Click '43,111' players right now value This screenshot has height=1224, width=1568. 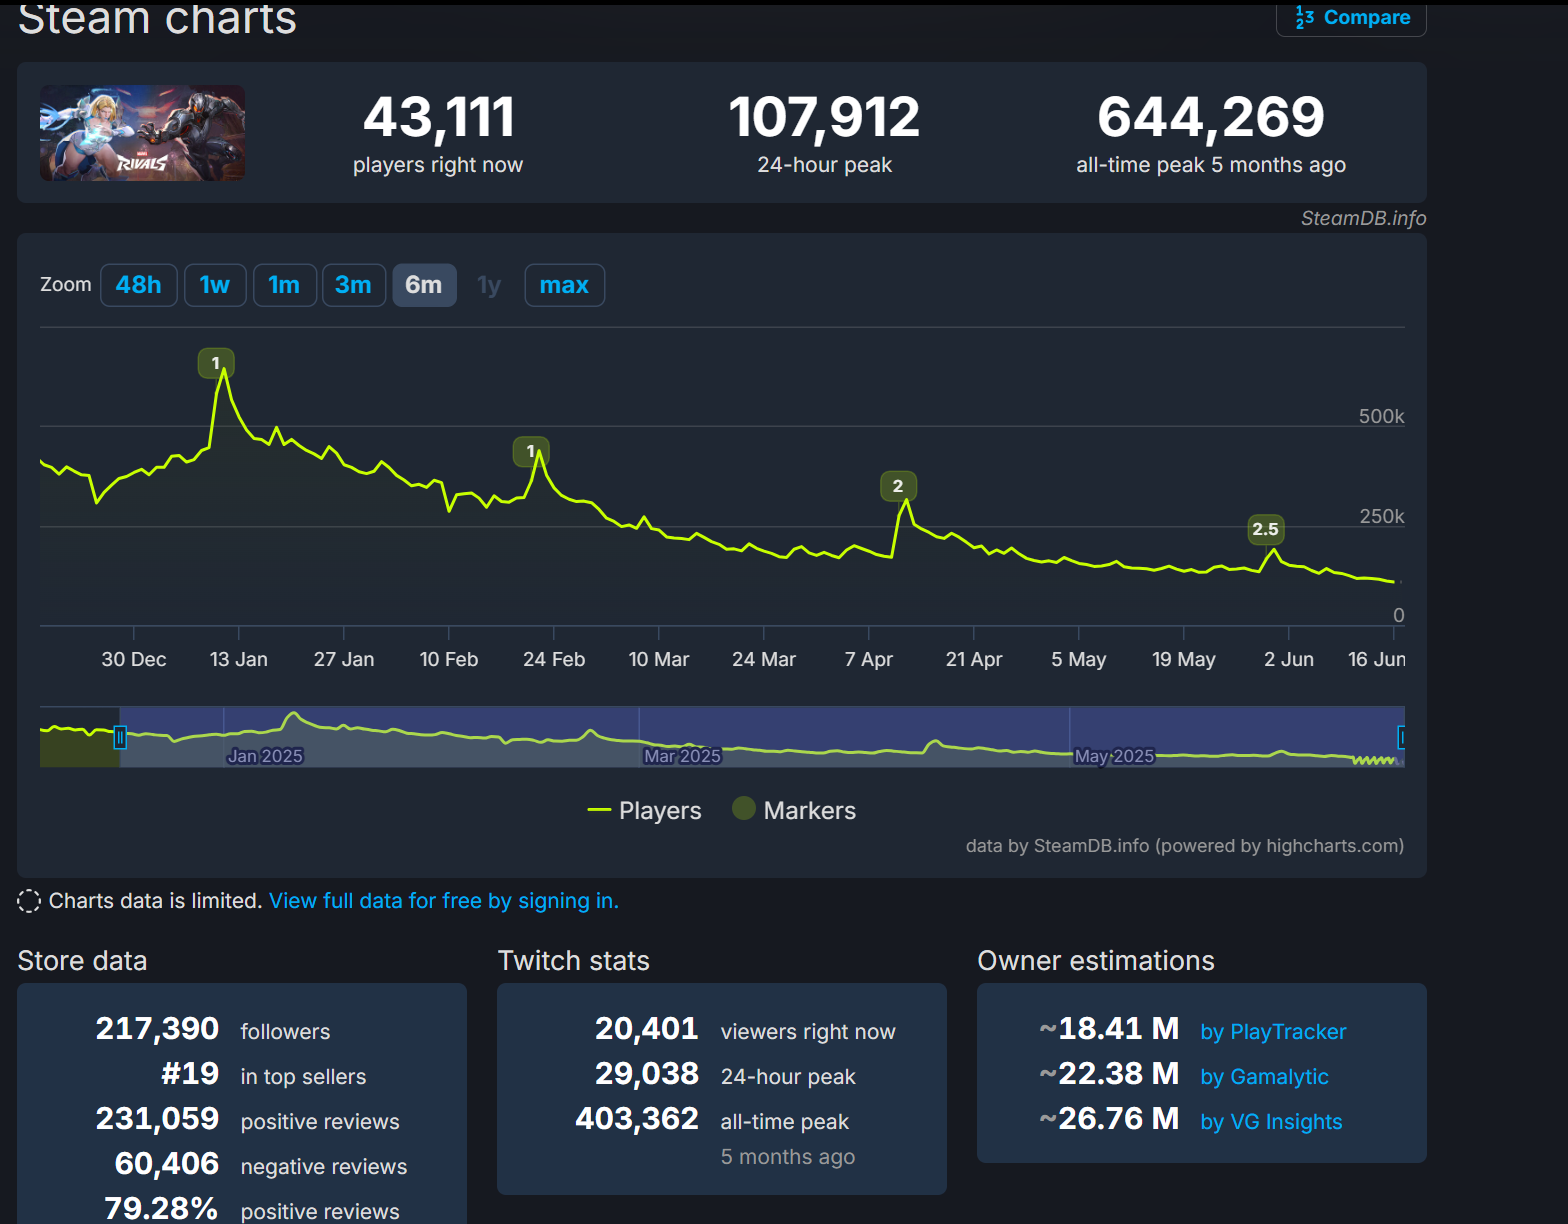[x=439, y=117]
